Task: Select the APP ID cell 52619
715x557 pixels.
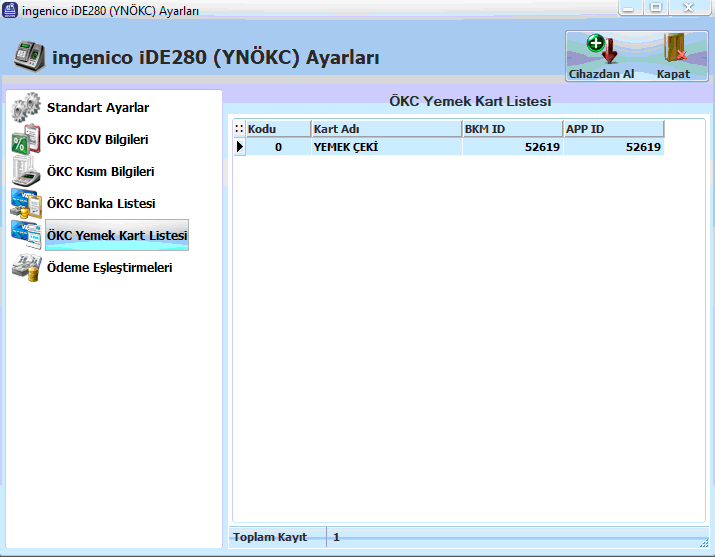Action: pyautogui.click(x=614, y=147)
